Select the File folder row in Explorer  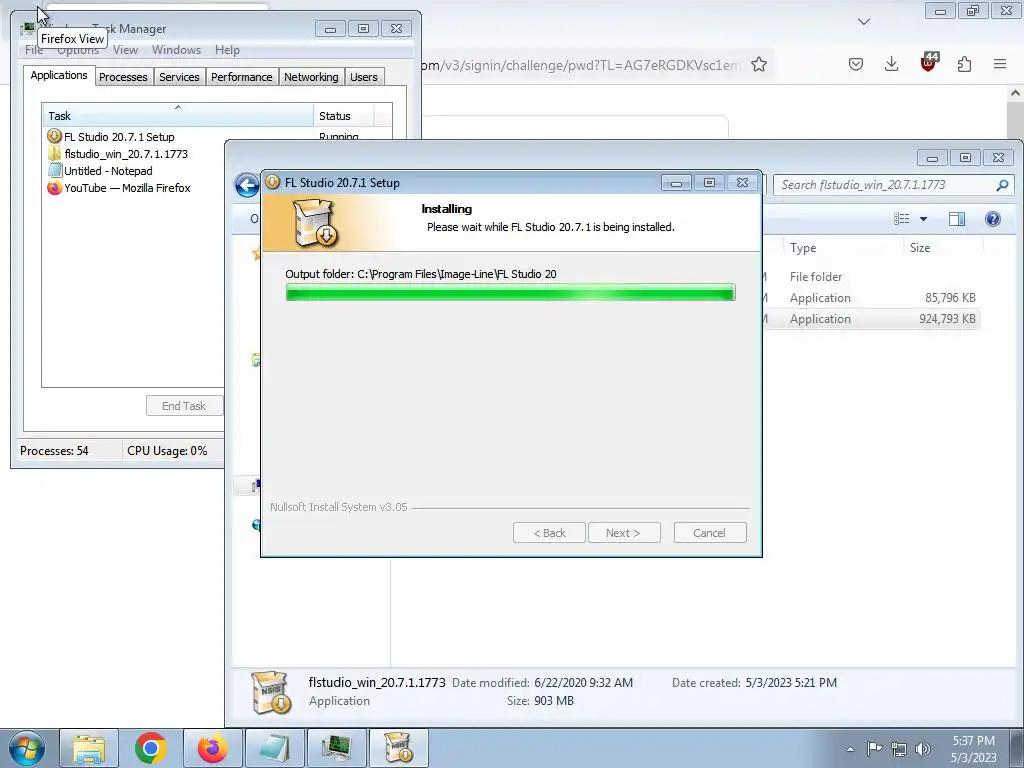pyautogui.click(x=872, y=277)
